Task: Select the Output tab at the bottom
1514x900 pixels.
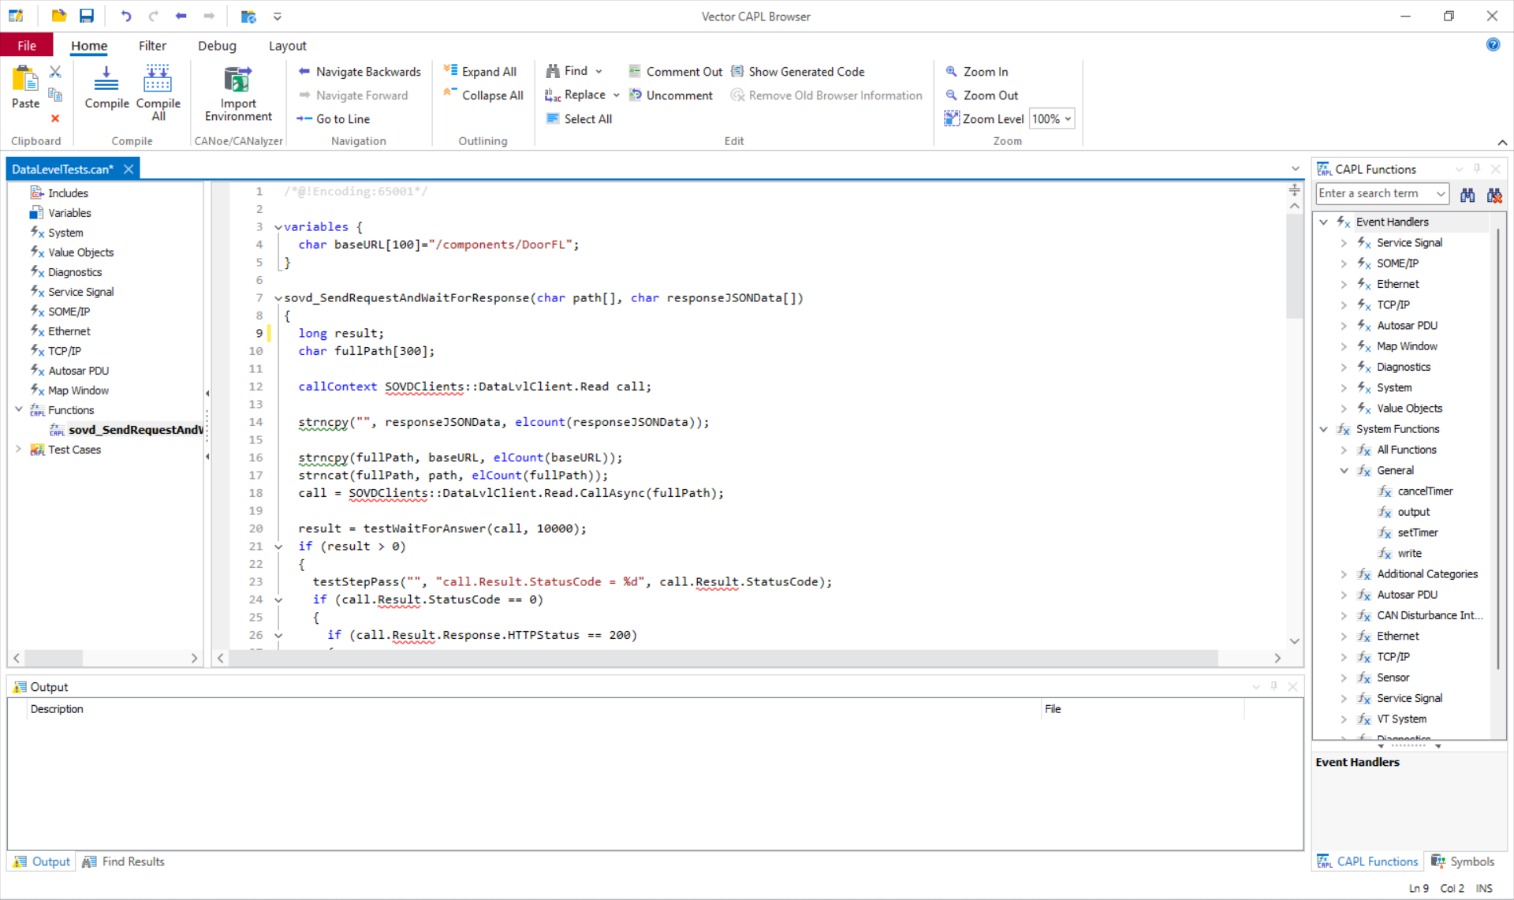Action: pyautogui.click(x=42, y=862)
